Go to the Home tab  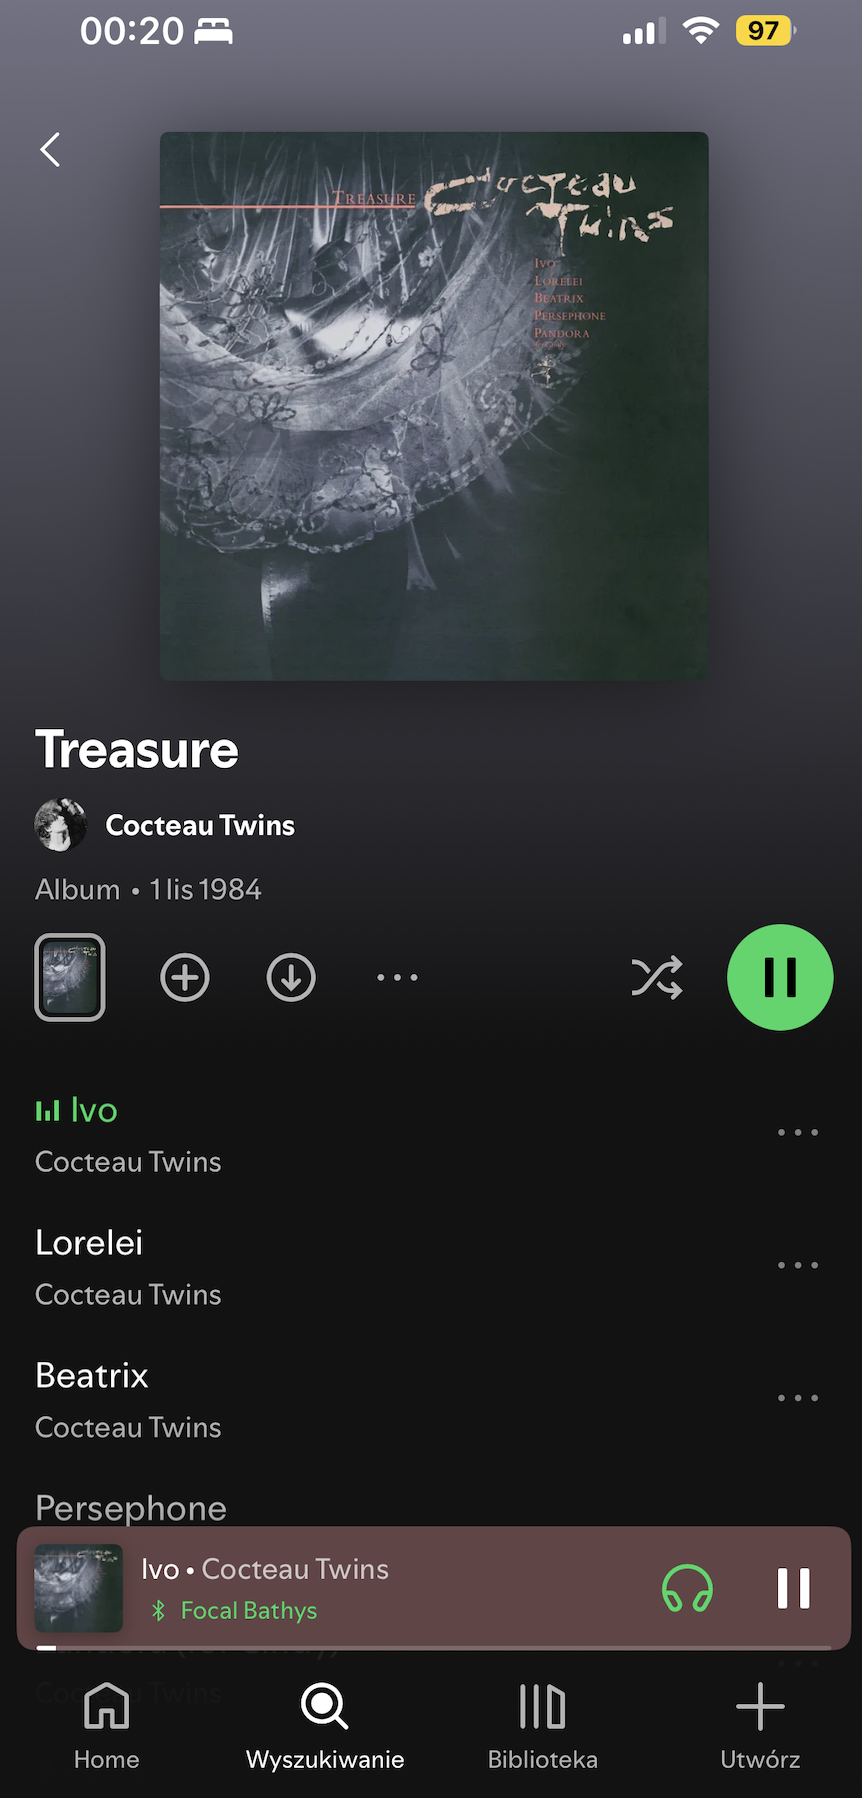coord(107,1726)
